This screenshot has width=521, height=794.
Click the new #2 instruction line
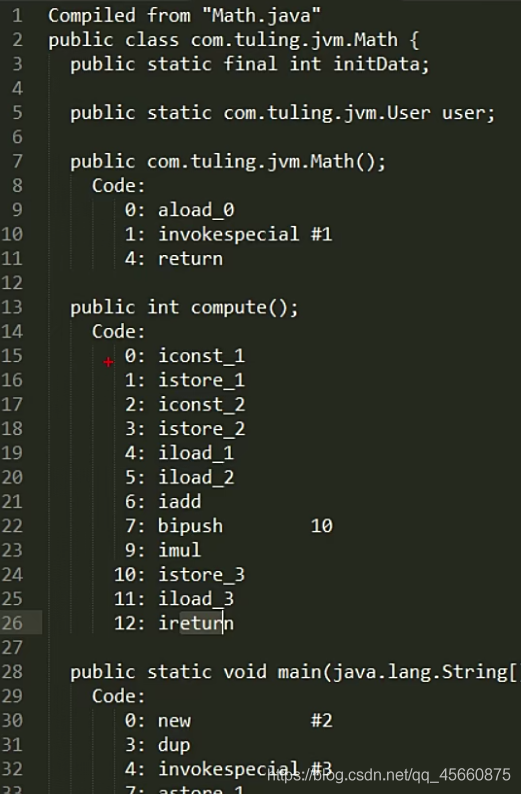point(229,720)
